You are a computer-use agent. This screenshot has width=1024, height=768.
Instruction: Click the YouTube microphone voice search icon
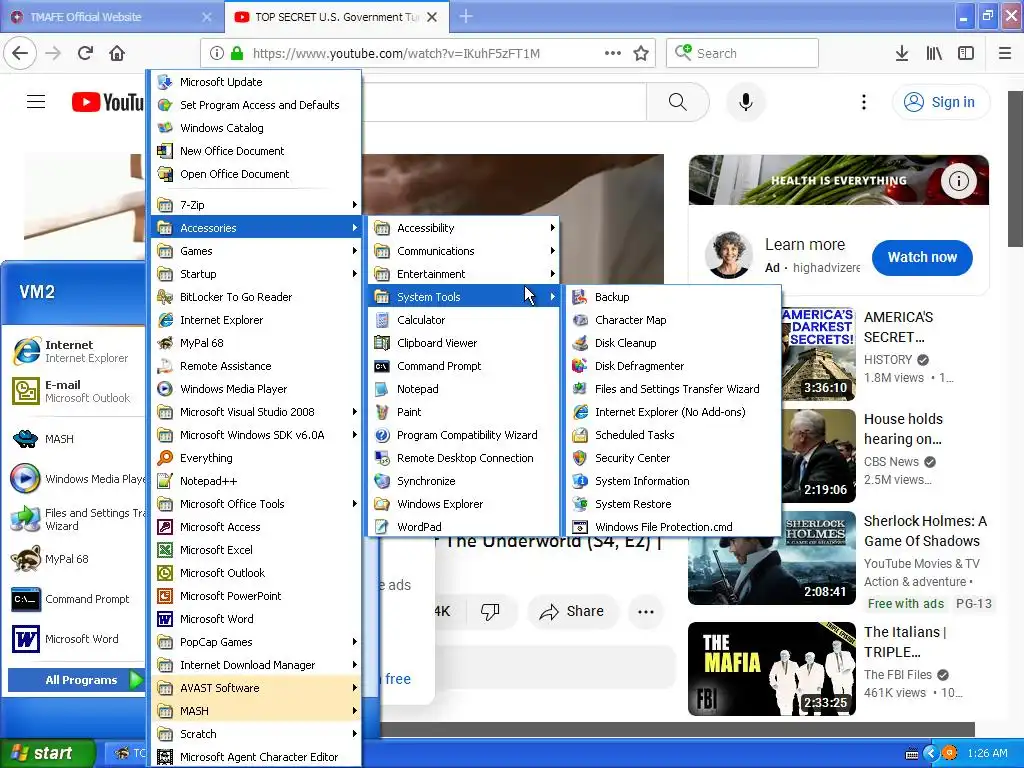(x=745, y=102)
